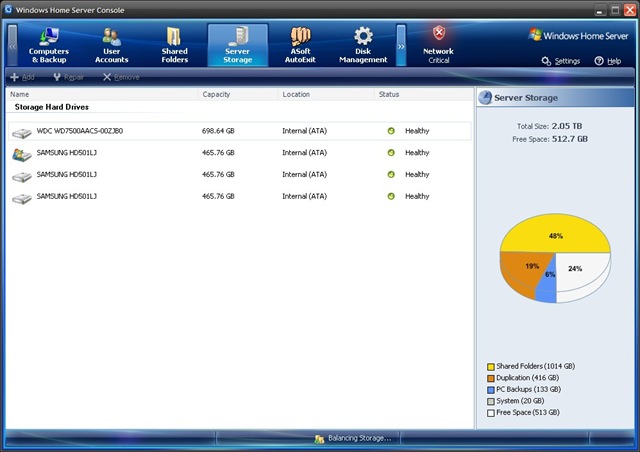Click the Repair drive button
The image size is (640, 452).
[x=68, y=77]
